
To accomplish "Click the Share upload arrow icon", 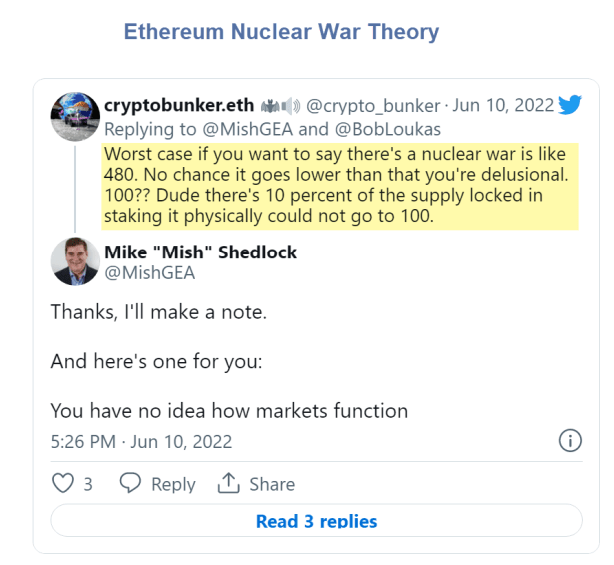I will pos(229,484).
